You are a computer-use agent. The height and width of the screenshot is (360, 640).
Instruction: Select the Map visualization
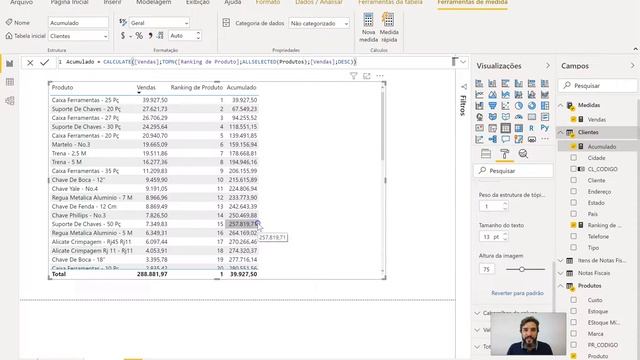pyautogui.click(x=479, y=117)
